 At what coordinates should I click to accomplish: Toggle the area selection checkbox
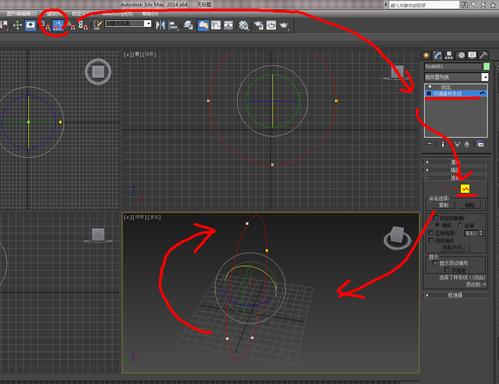tap(431, 233)
